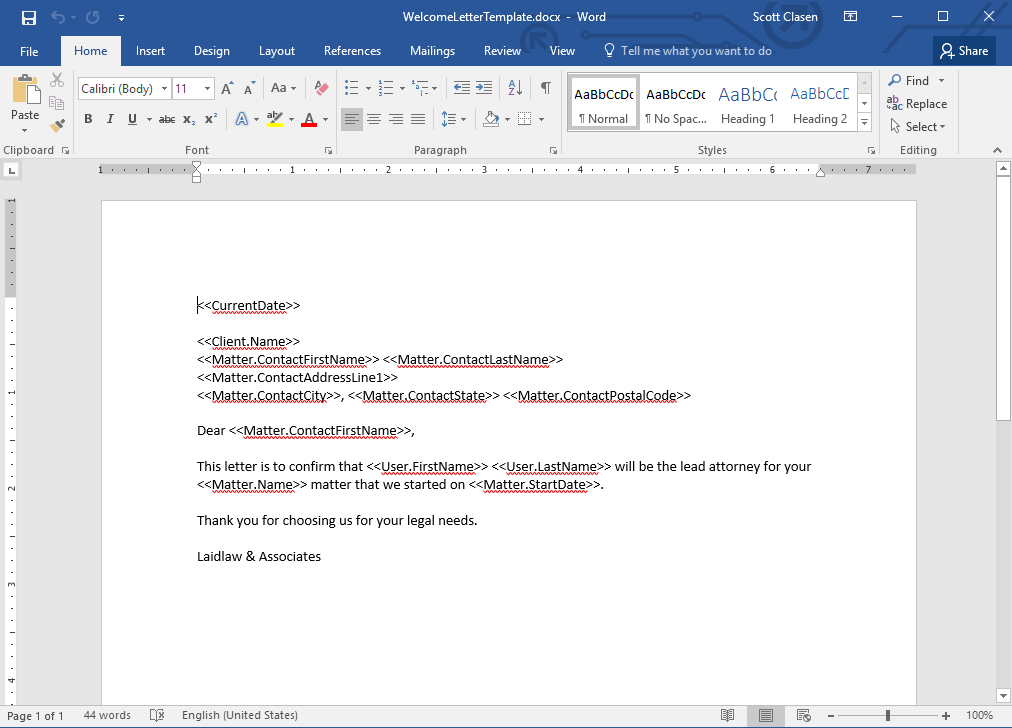The width and height of the screenshot is (1012, 728).
Task: Click the Grow Font icon
Action: 227,89
